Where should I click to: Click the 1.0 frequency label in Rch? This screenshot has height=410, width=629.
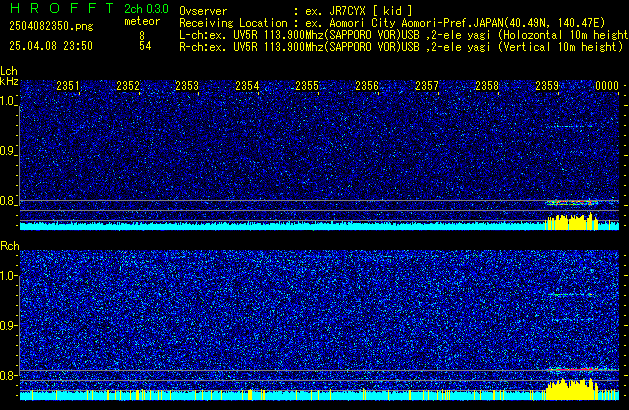coord(8,276)
